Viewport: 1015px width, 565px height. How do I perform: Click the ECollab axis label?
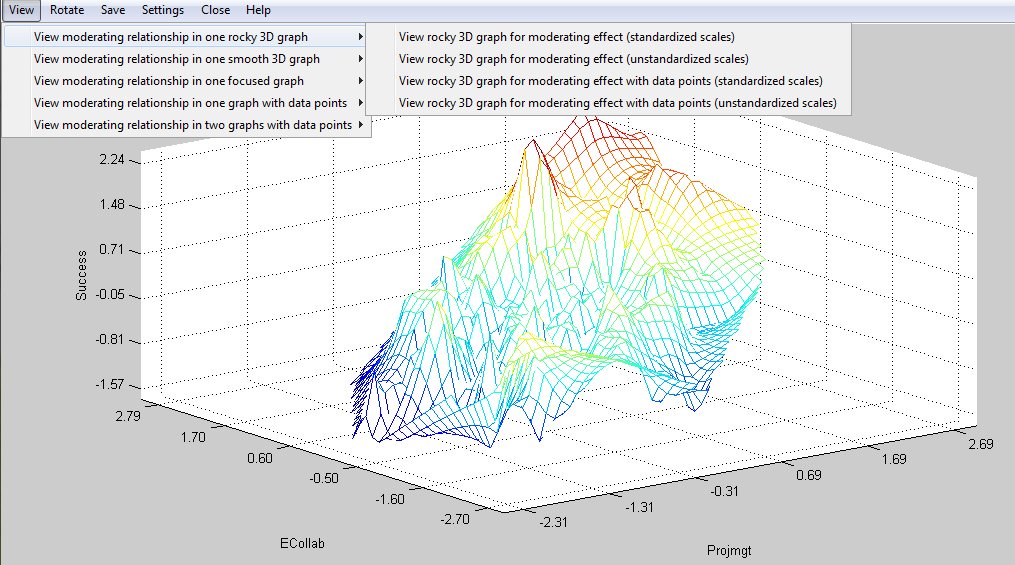click(302, 544)
